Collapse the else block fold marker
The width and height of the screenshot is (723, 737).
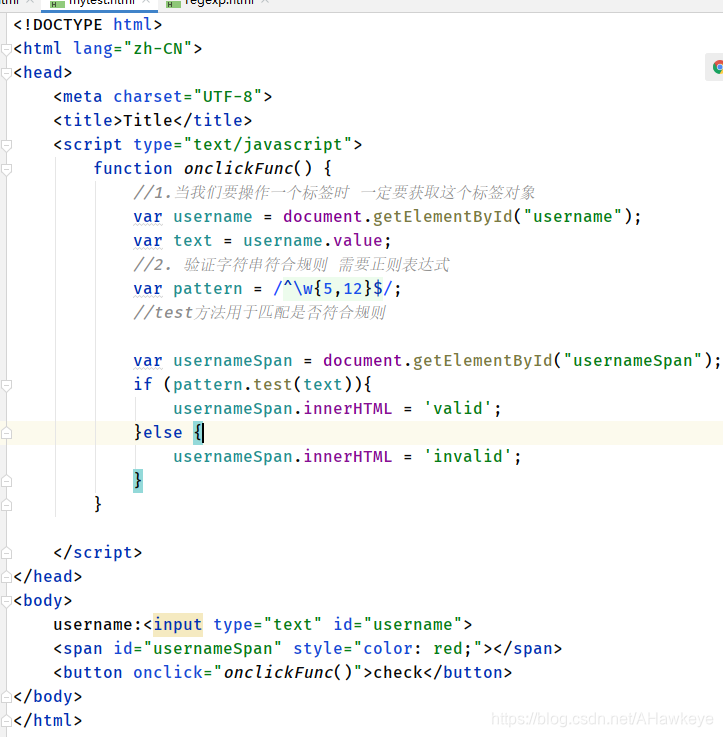coord(6,433)
